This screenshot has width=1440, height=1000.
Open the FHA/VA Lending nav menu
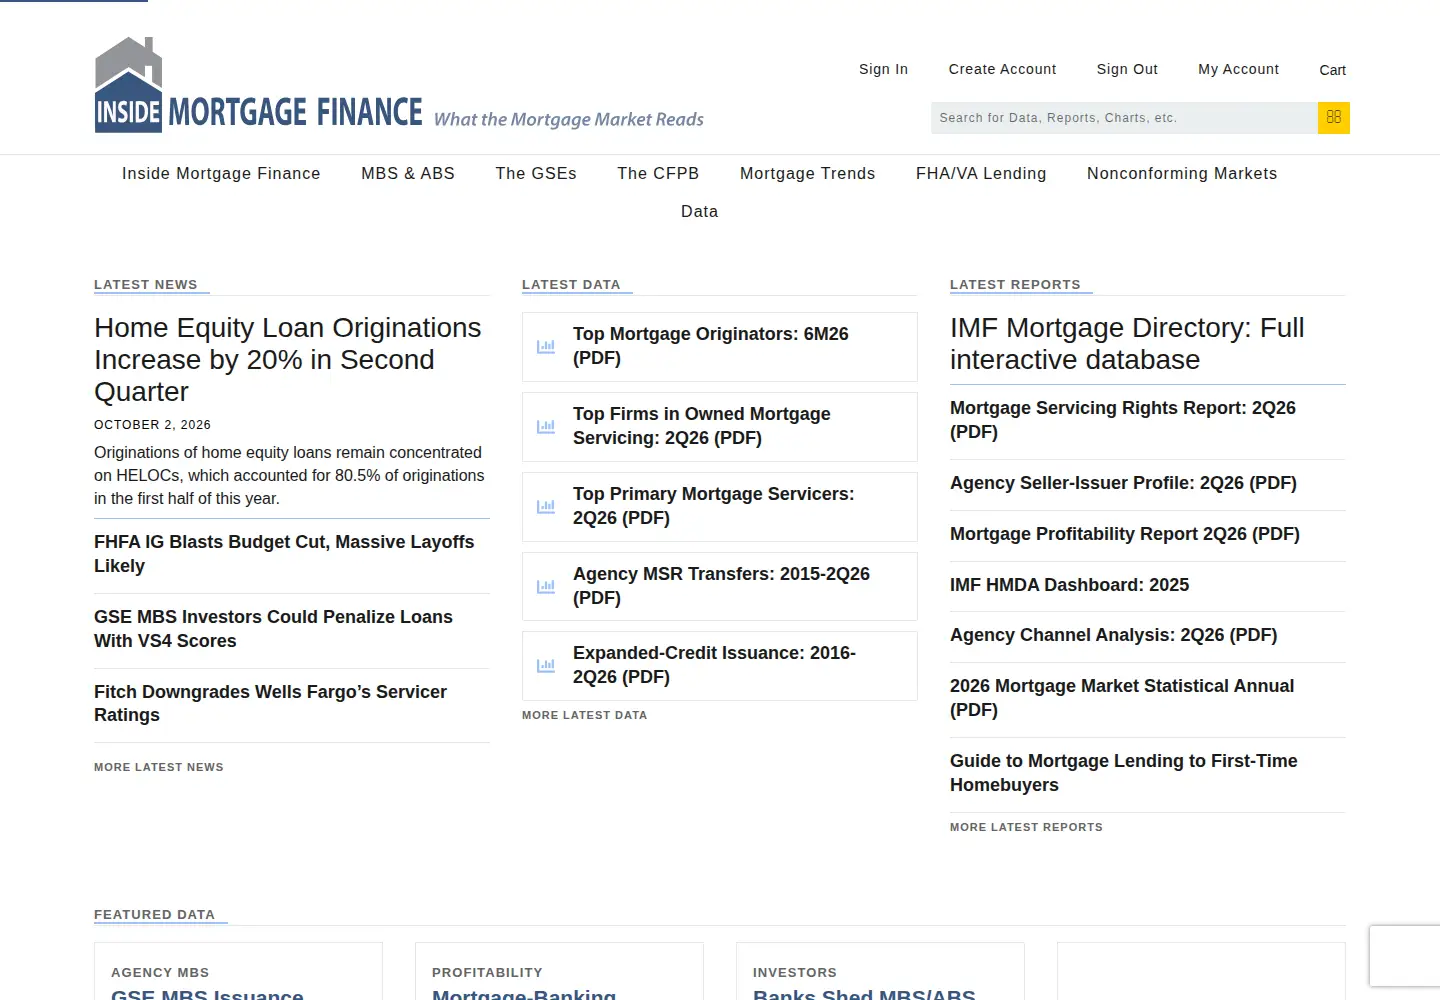pyautogui.click(x=981, y=173)
